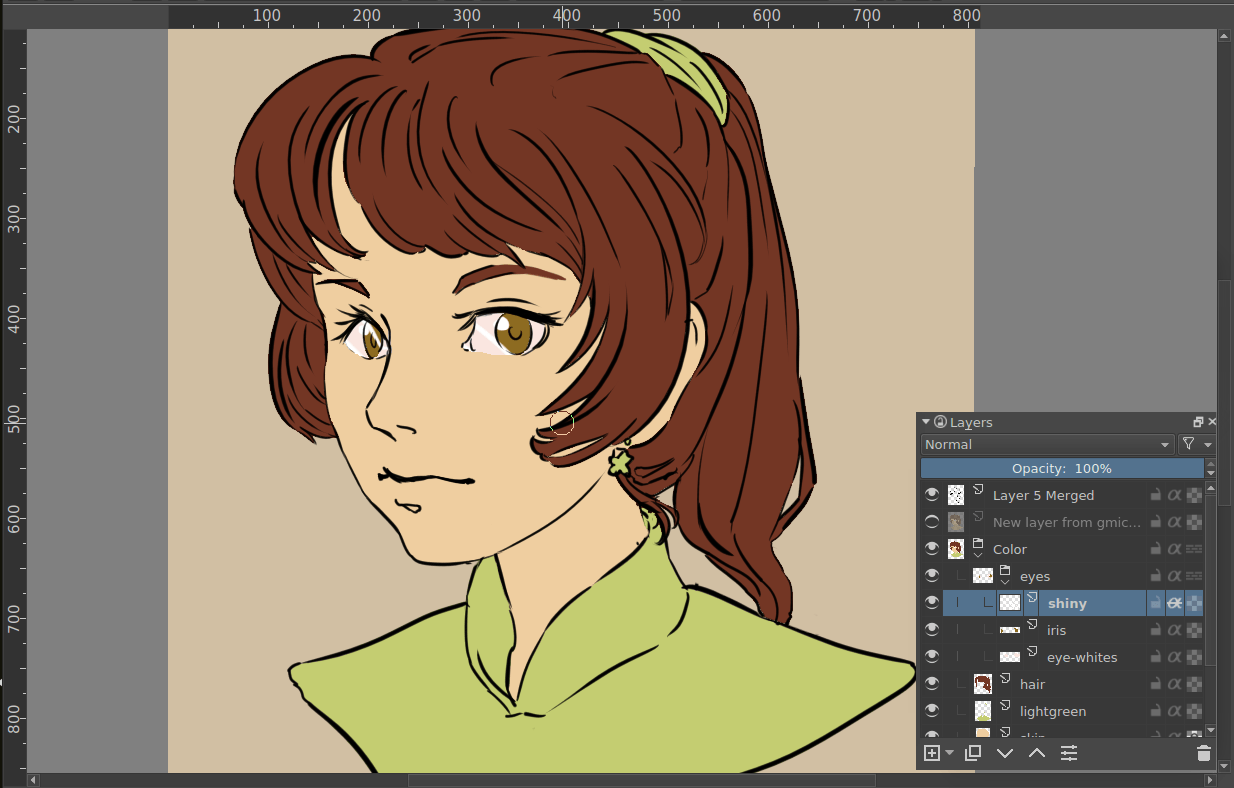The height and width of the screenshot is (788, 1234).
Task: Move the shiny layer up
Action: tap(1037, 753)
